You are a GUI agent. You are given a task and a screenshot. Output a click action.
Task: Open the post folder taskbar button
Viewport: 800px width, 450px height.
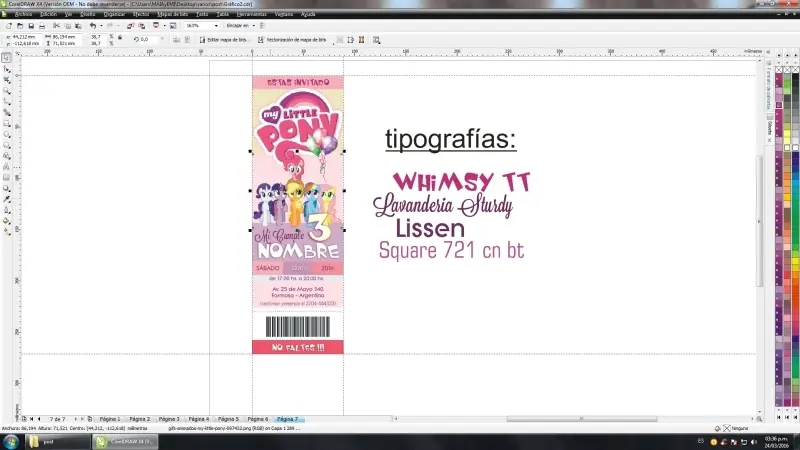[57, 441]
